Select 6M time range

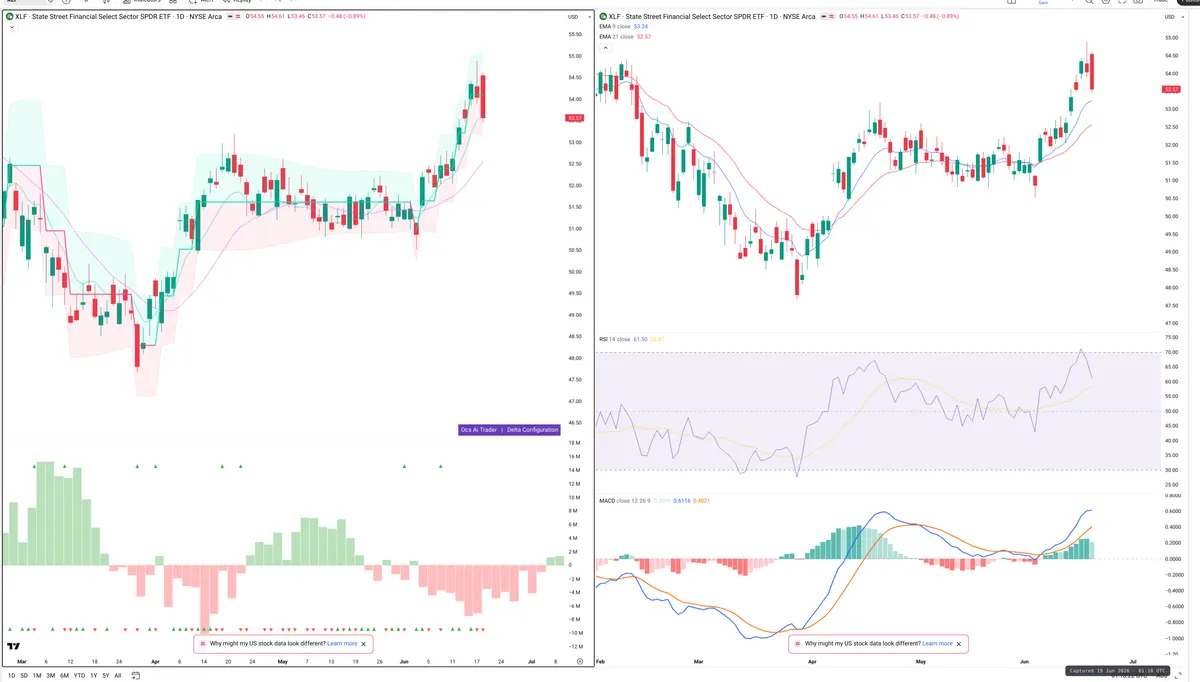(64, 676)
